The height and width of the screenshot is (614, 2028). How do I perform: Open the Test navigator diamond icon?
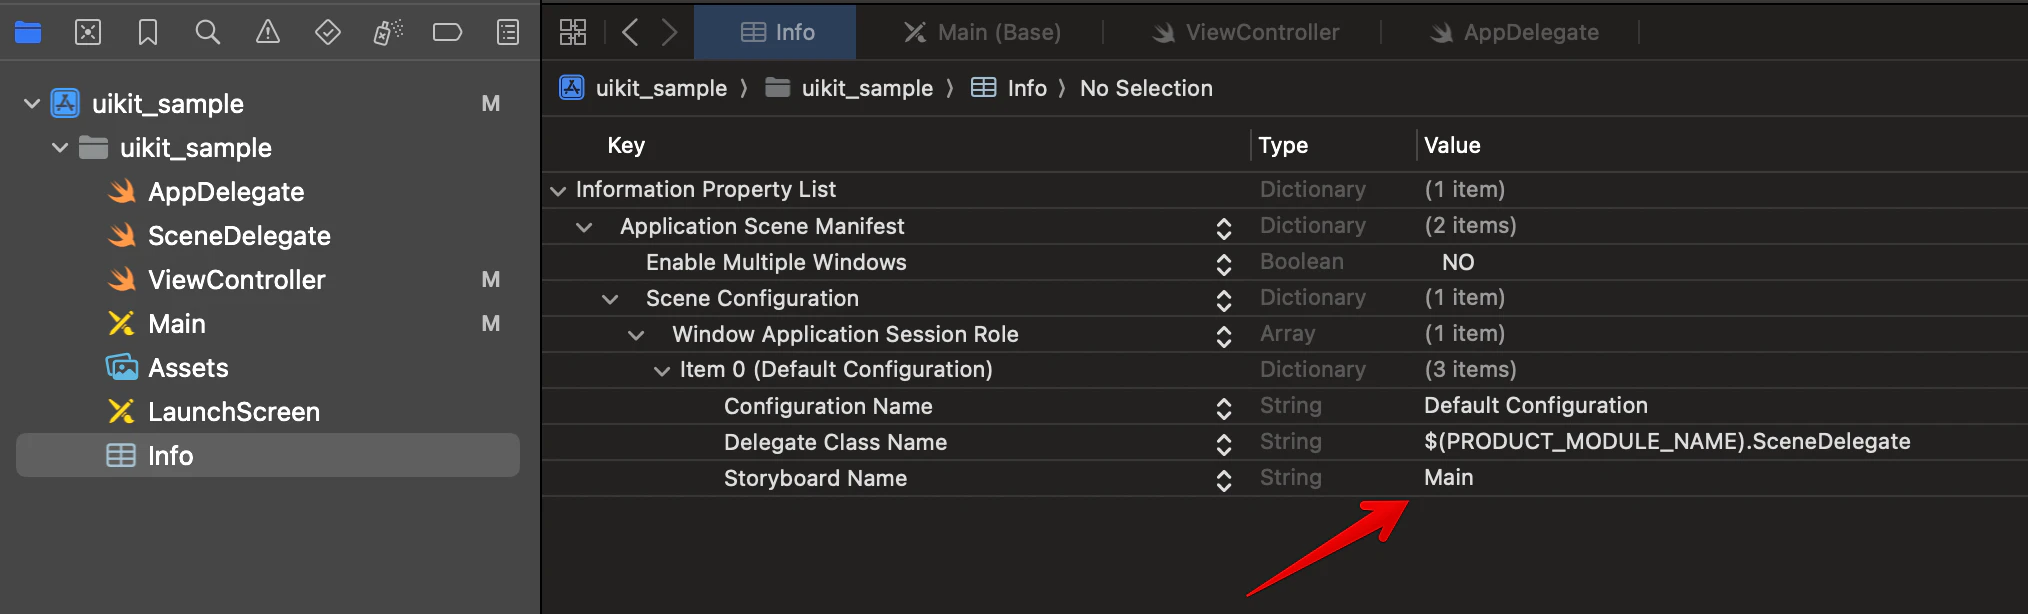click(x=328, y=33)
